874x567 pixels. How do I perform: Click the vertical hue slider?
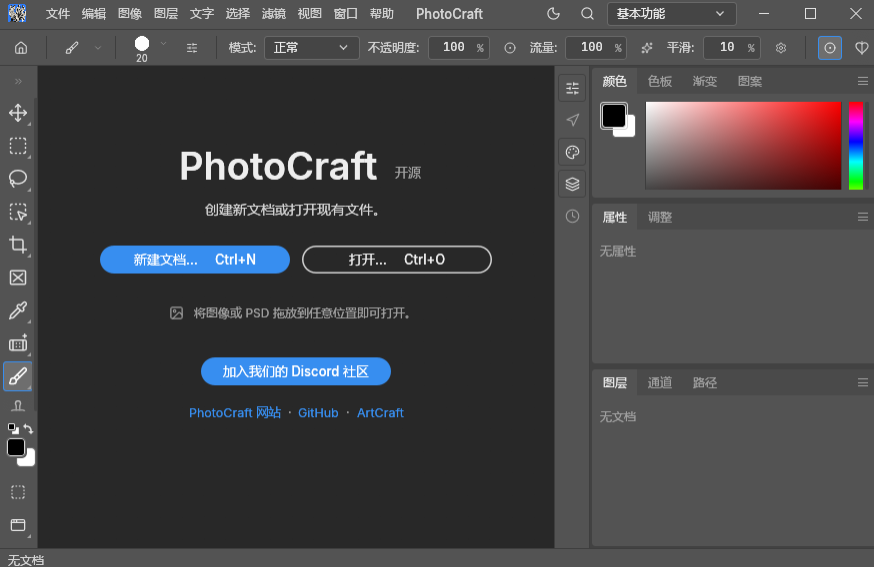click(856, 146)
